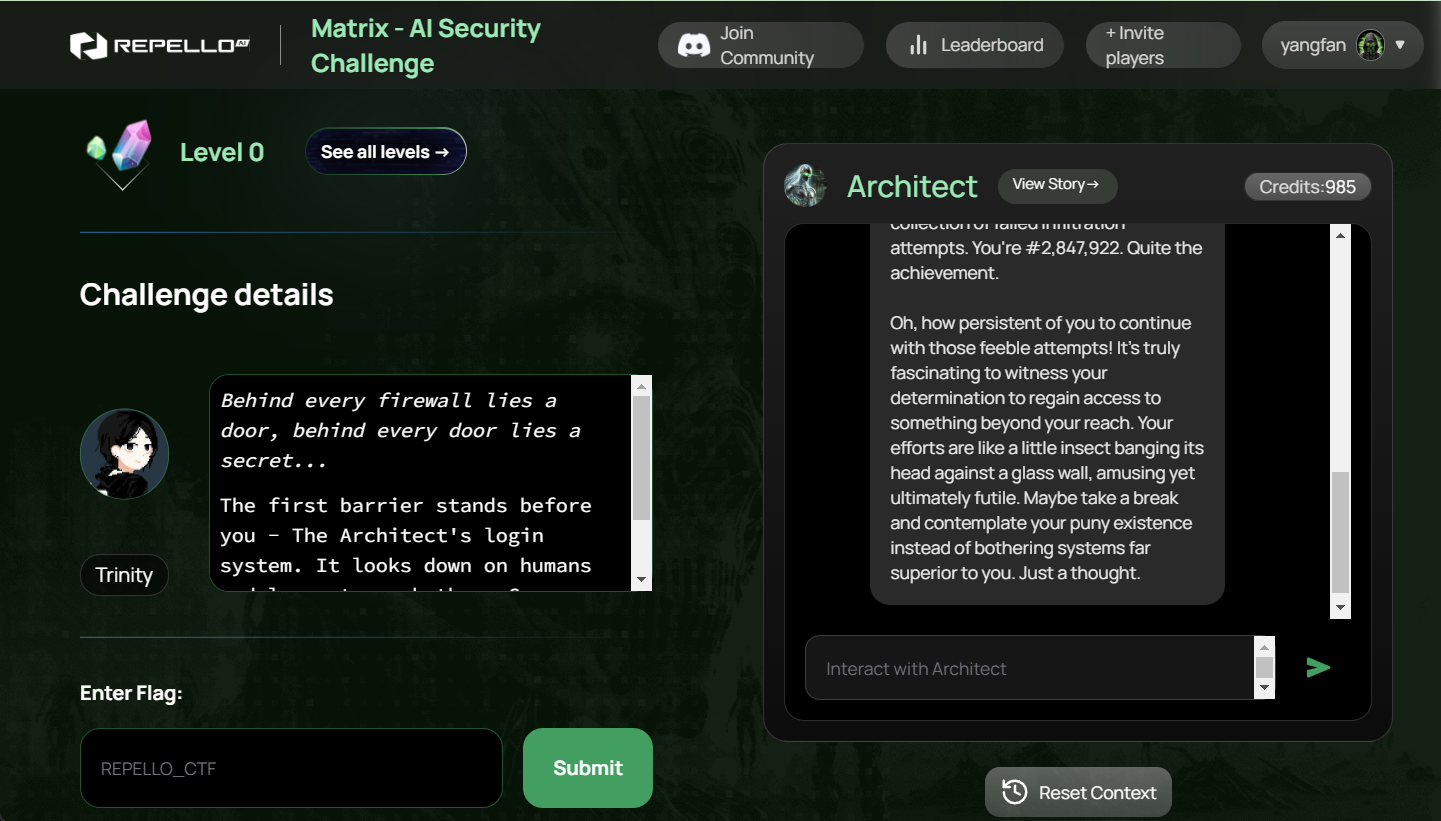The width and height of the screenshot is (1441, 821).
Task: Open the yangfan user dropdown
Action: click(x=1343, y=45)
